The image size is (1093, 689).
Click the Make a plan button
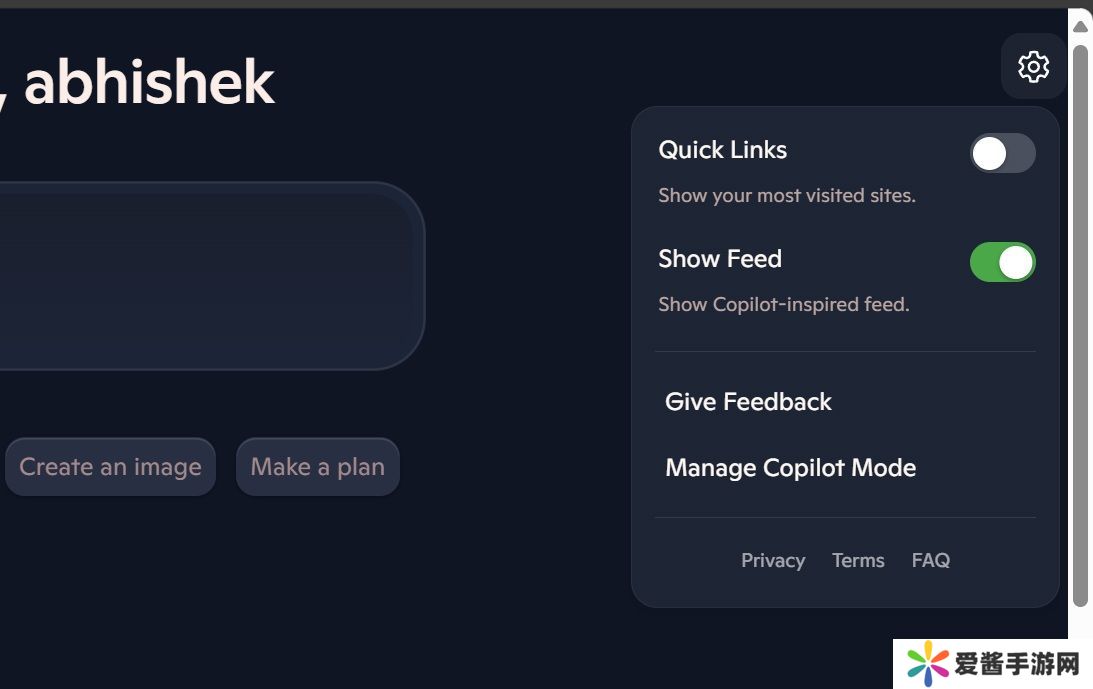(x=317, y=467)
